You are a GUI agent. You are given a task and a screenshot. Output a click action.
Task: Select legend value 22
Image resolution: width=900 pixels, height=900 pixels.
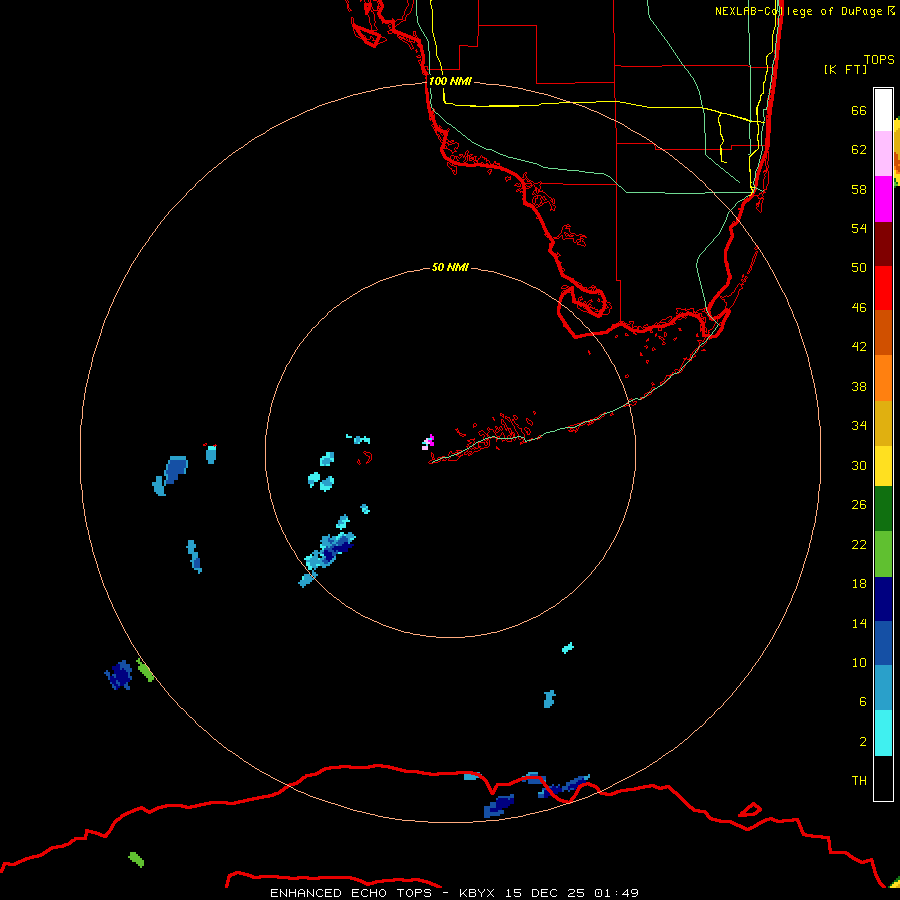tap(859, 545)
